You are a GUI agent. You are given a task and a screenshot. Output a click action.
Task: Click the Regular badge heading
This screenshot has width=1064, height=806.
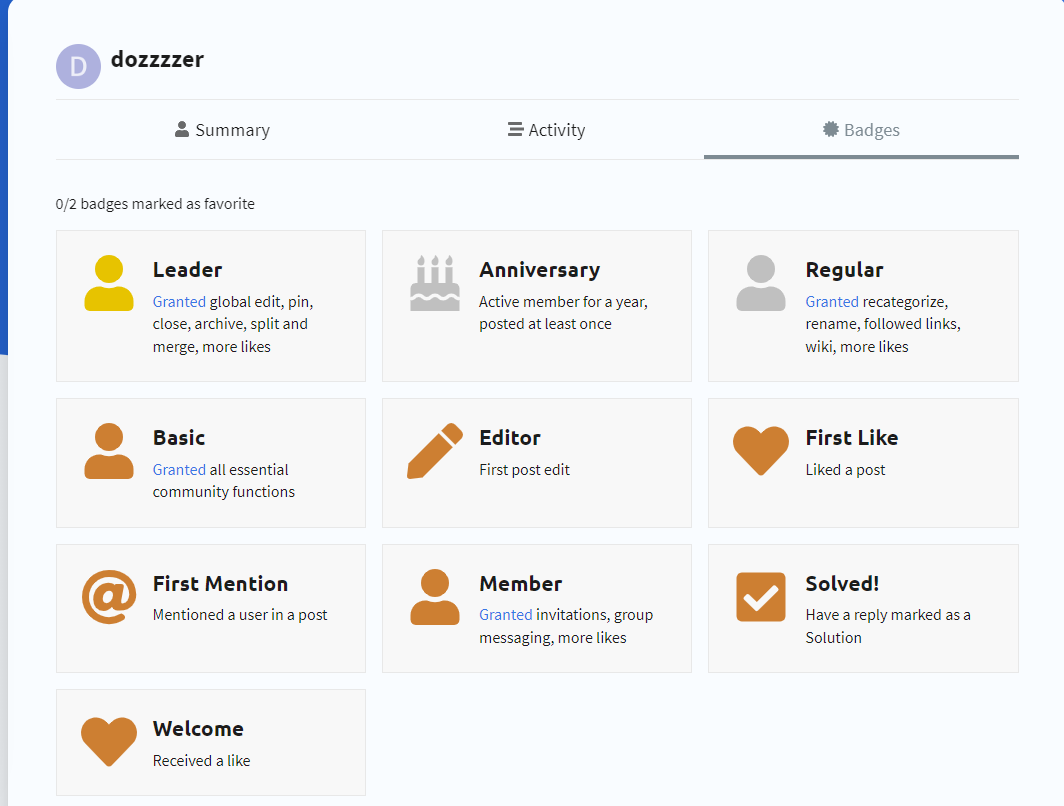click(844, 270)
